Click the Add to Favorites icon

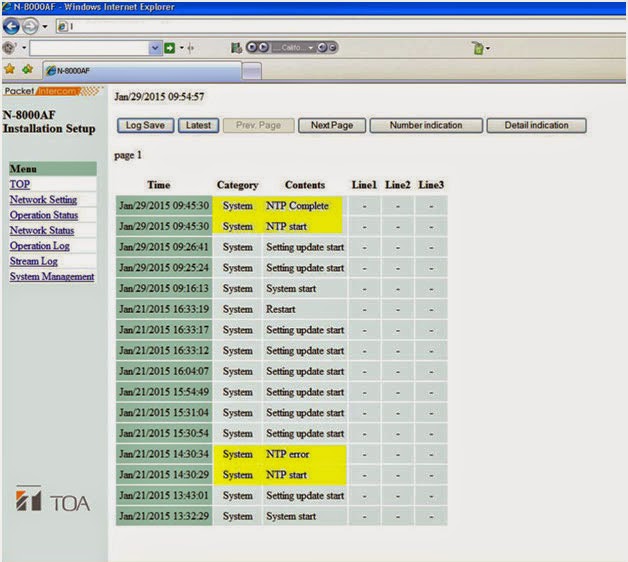(28, 69)
